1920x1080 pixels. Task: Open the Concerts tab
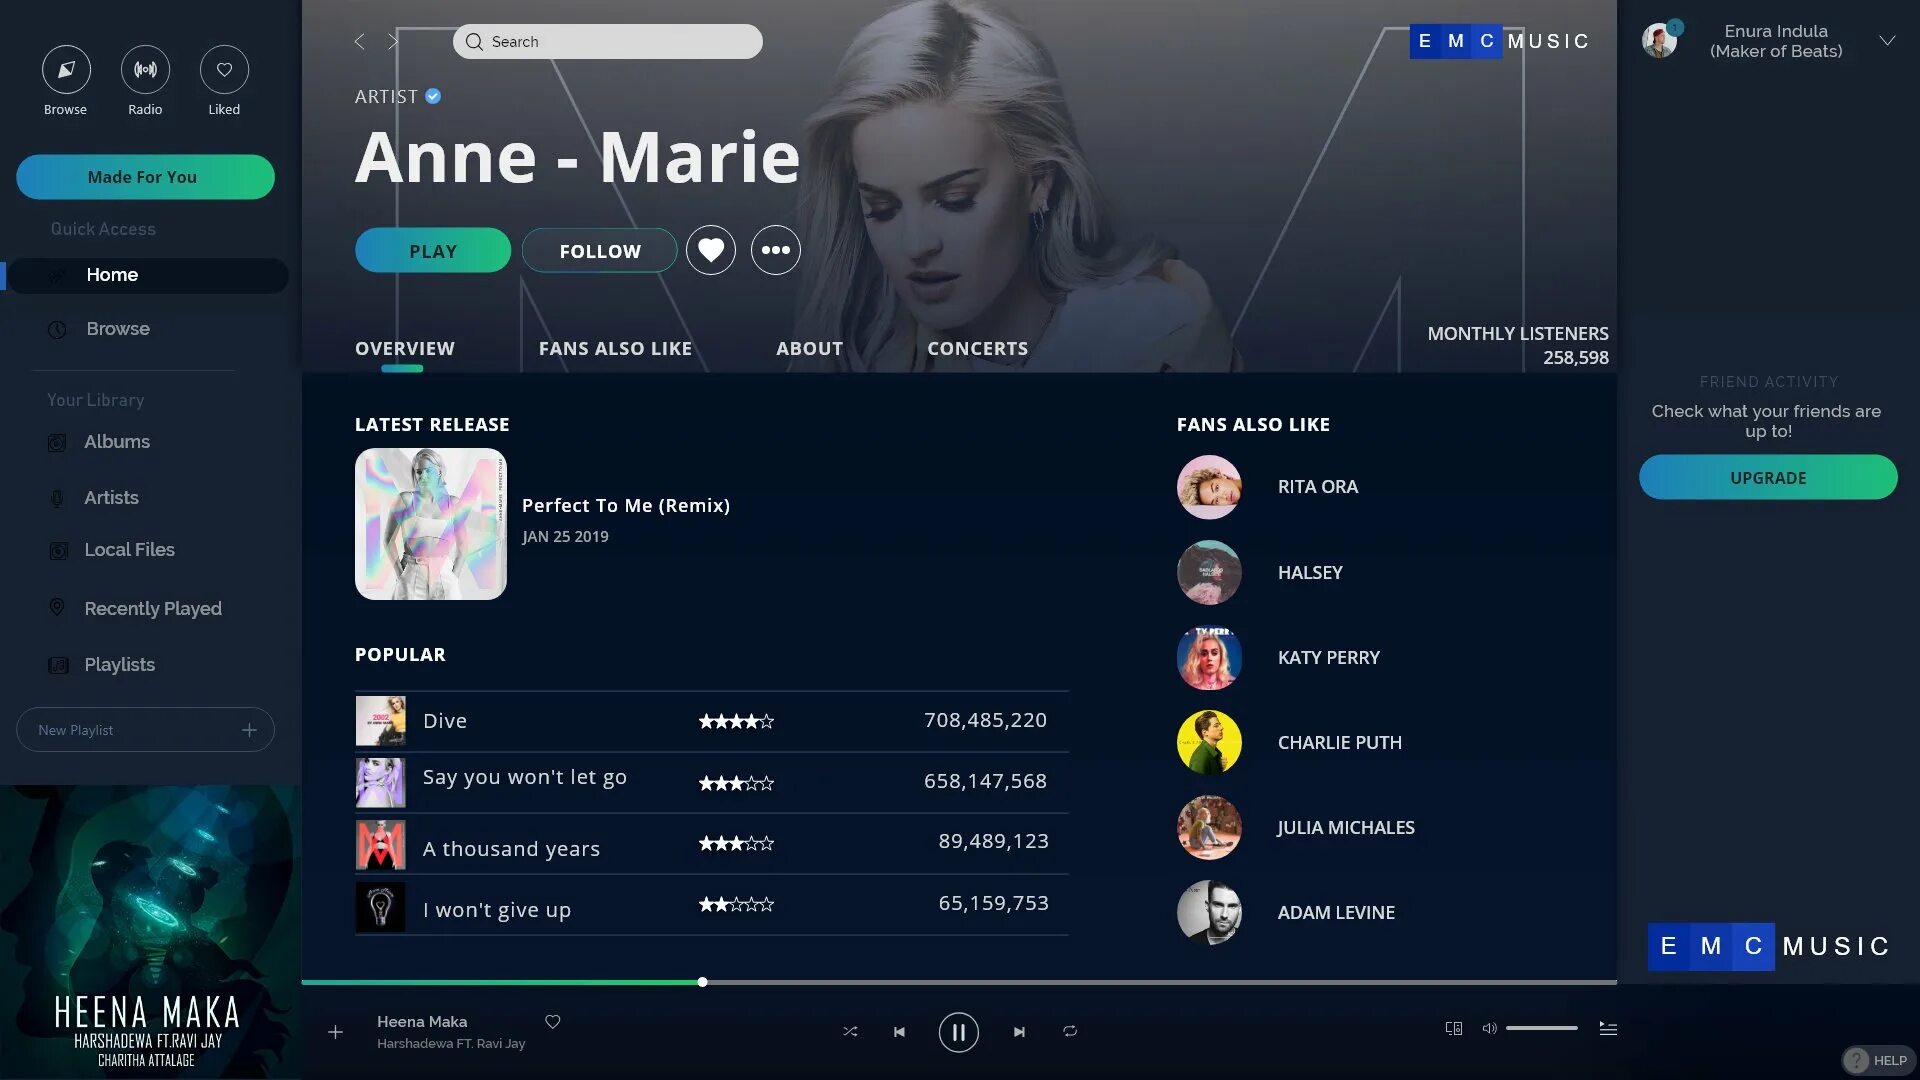pyautogui.click(x=977, y=349)
